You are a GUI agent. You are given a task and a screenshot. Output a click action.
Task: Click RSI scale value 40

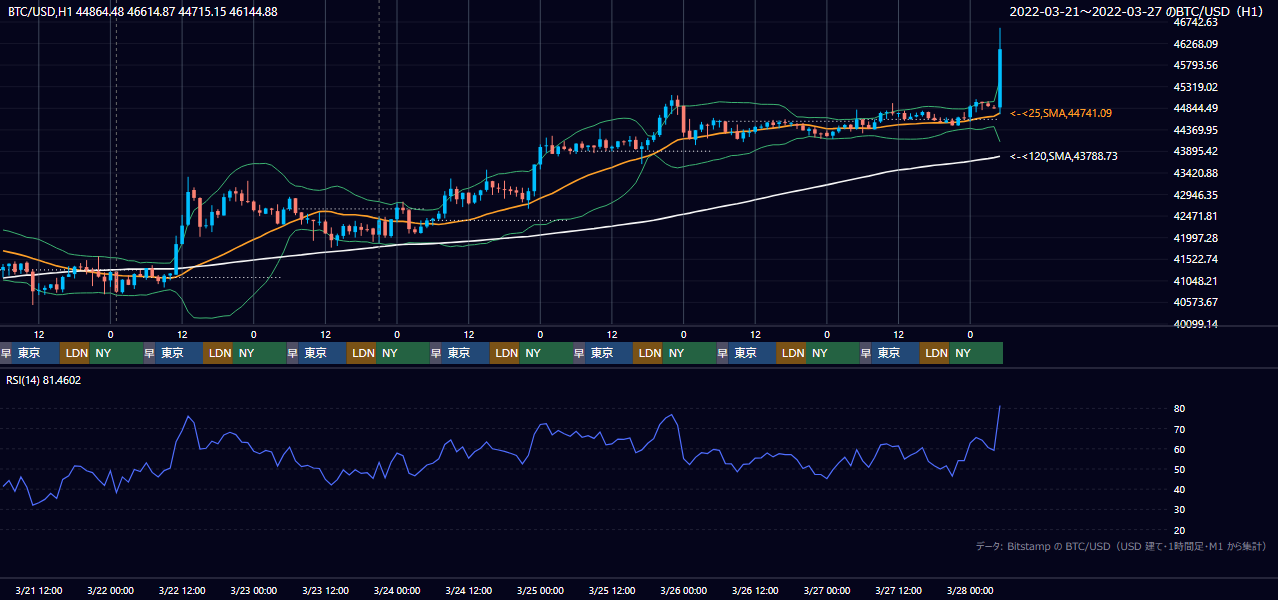pos(1180,489)
